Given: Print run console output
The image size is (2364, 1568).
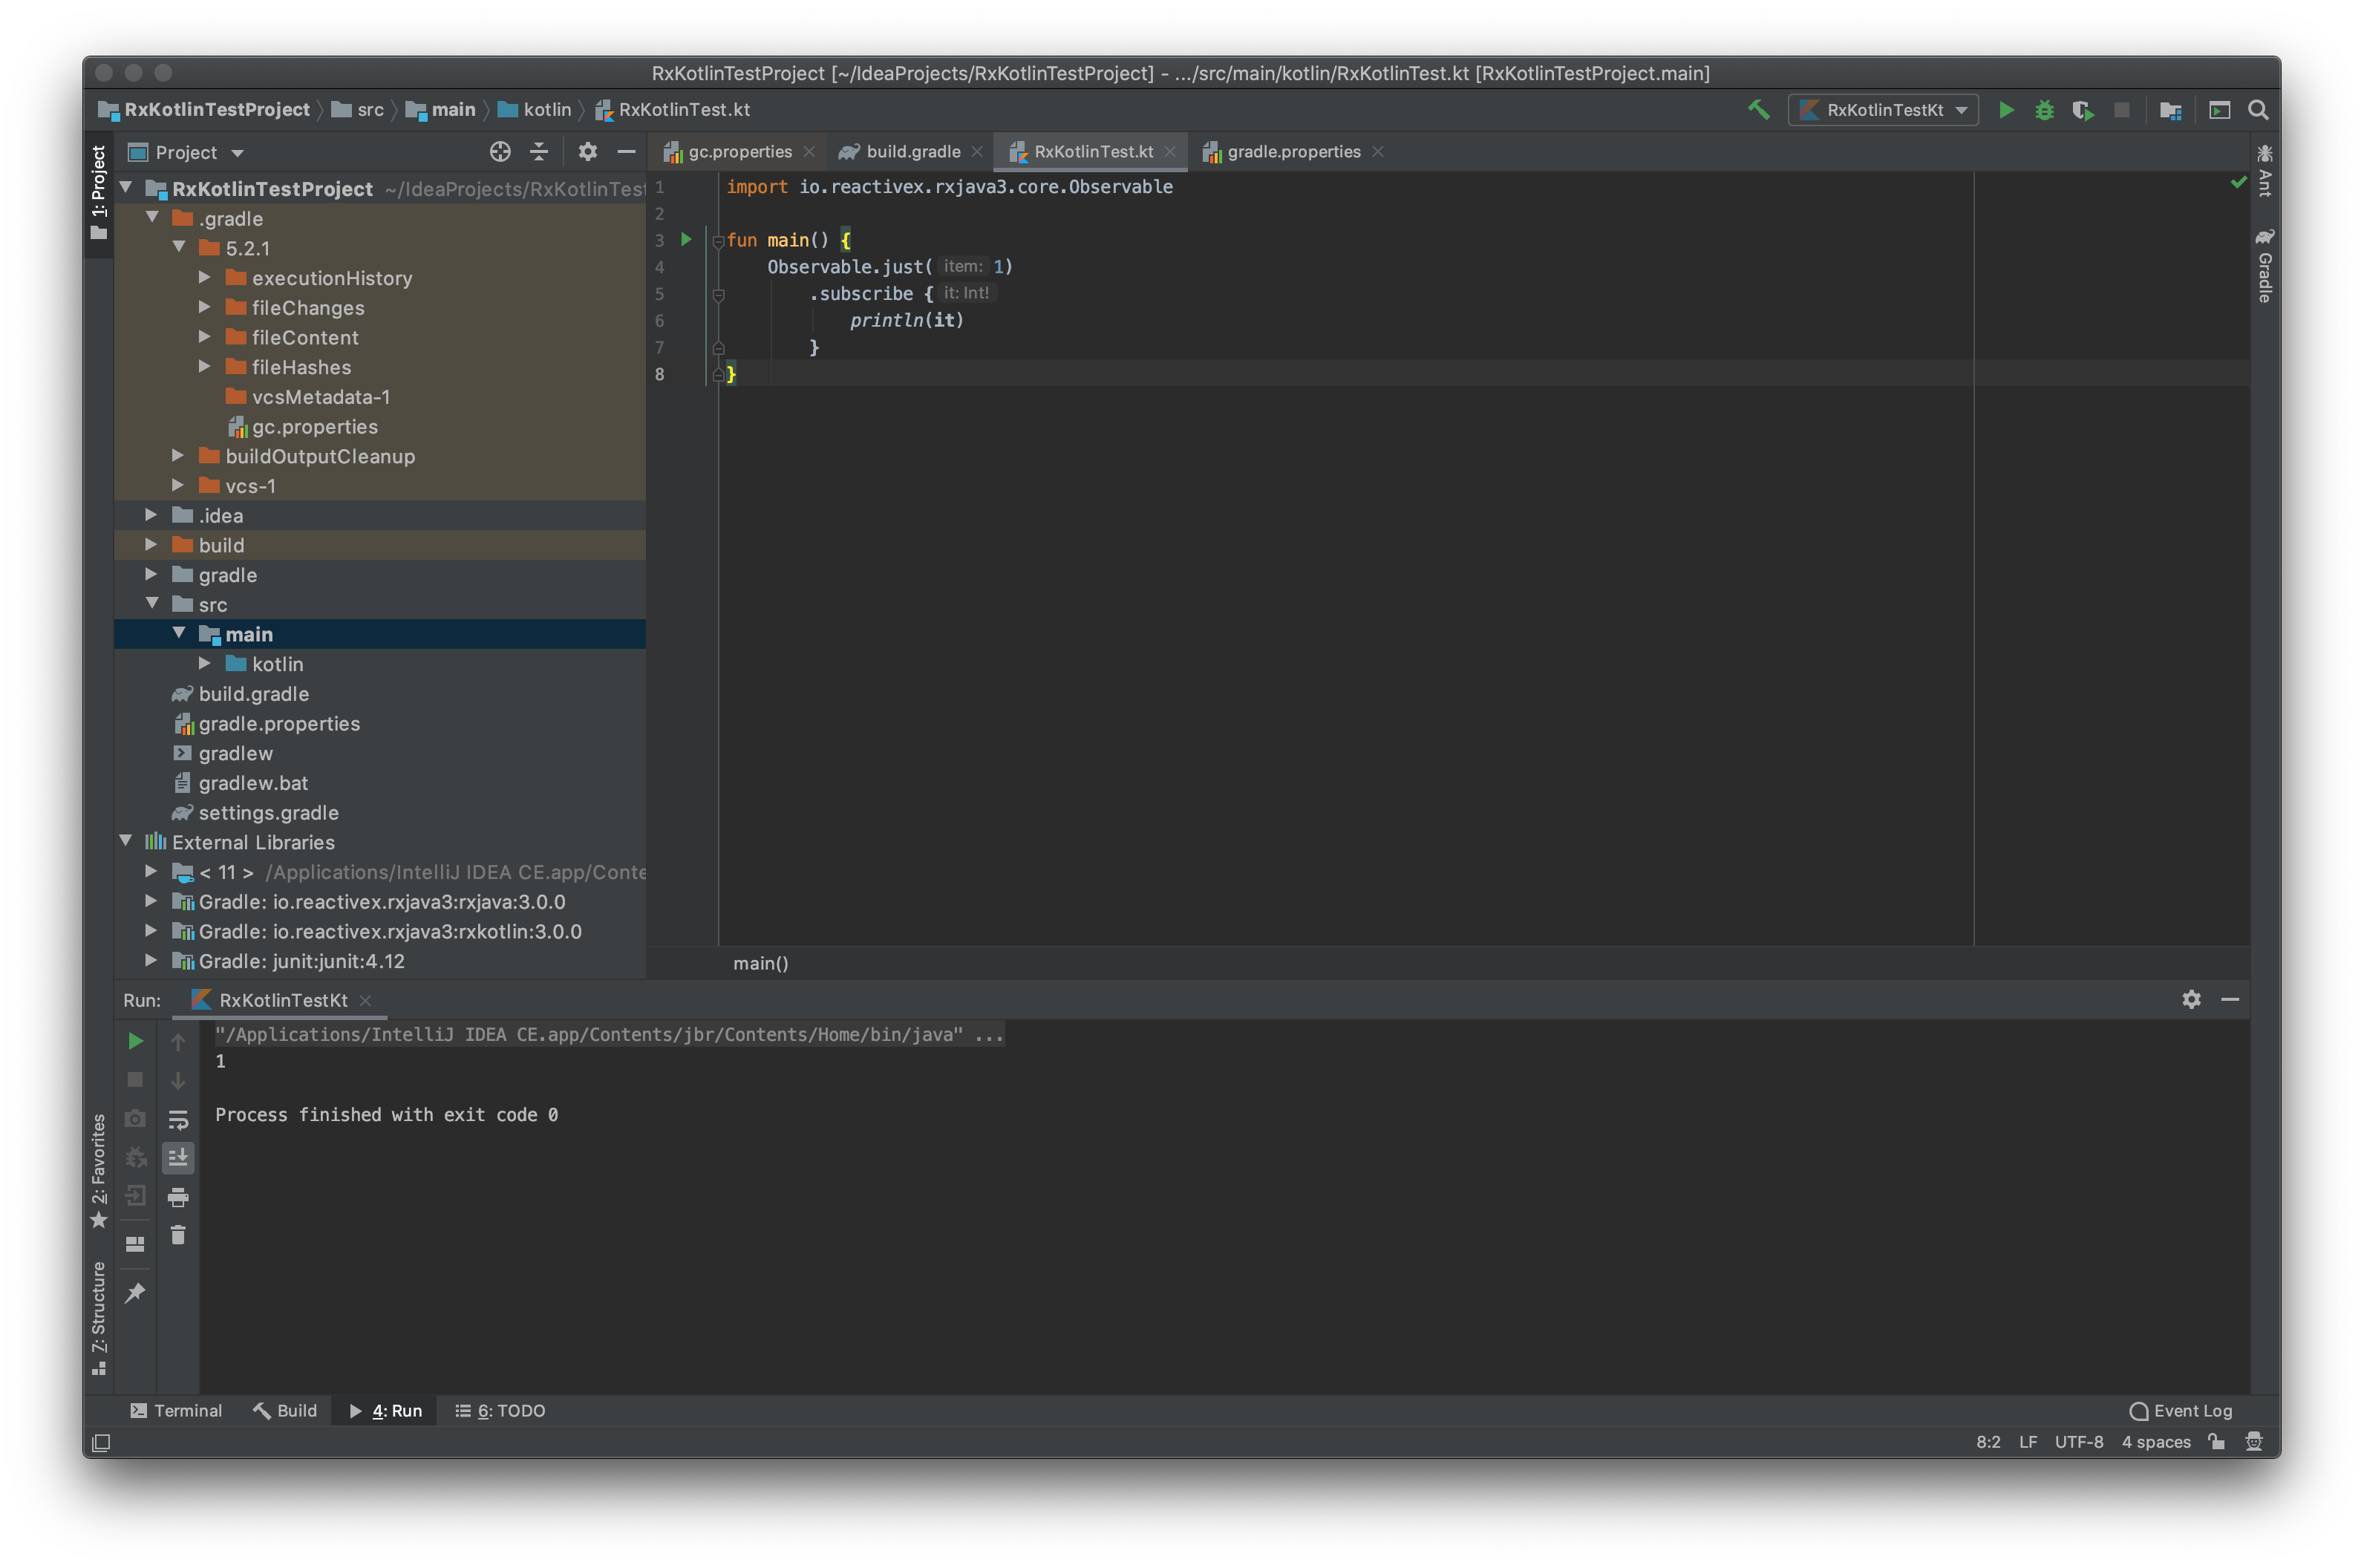Looking at the screenshot, I should [178, 1197].
